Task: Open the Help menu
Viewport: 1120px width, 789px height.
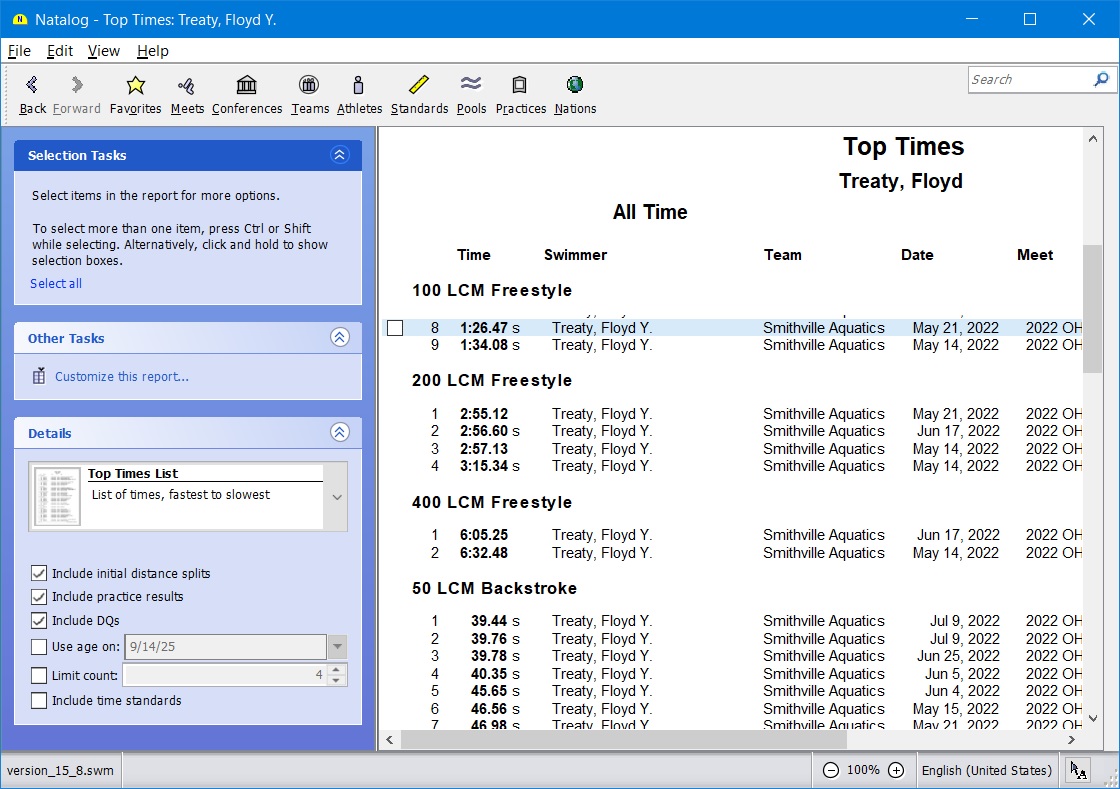Action: click(152, 51)
